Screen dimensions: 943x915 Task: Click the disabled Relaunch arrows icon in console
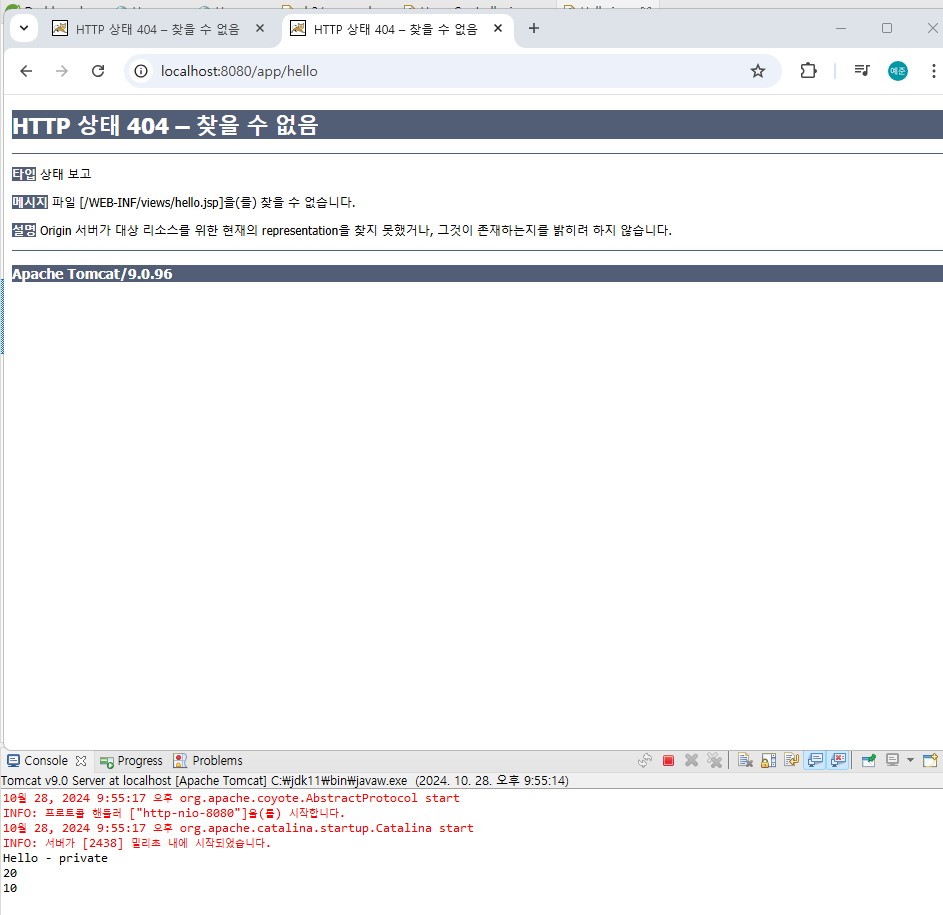[645, 760]
